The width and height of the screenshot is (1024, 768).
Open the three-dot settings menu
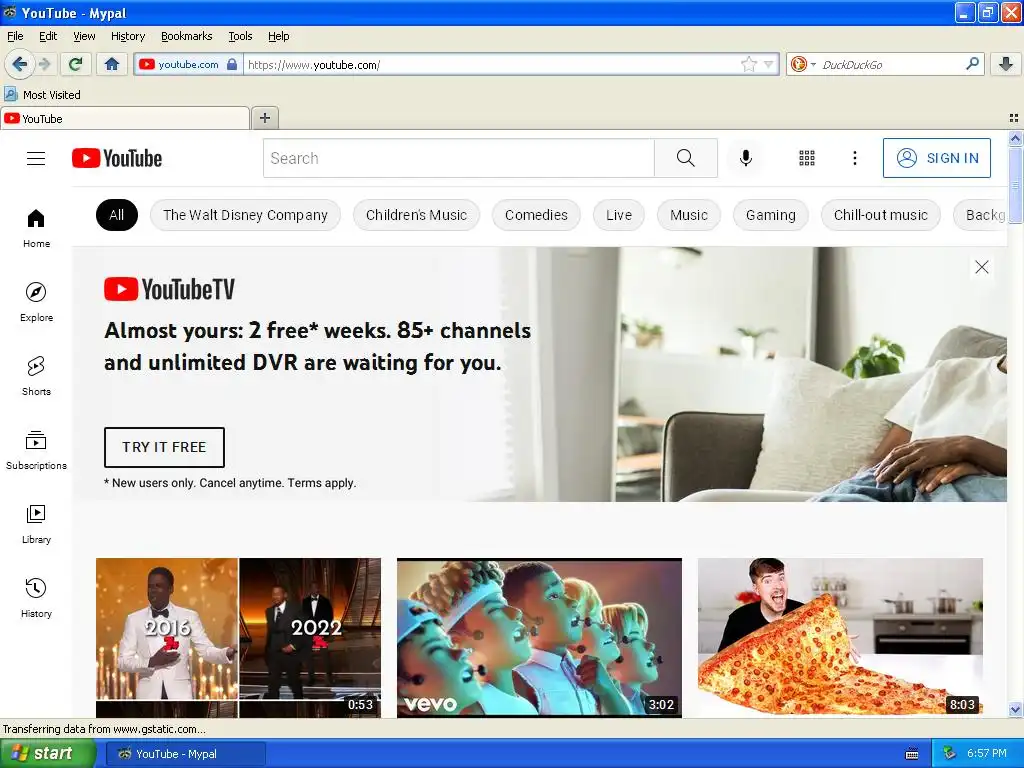pos(855,158)
